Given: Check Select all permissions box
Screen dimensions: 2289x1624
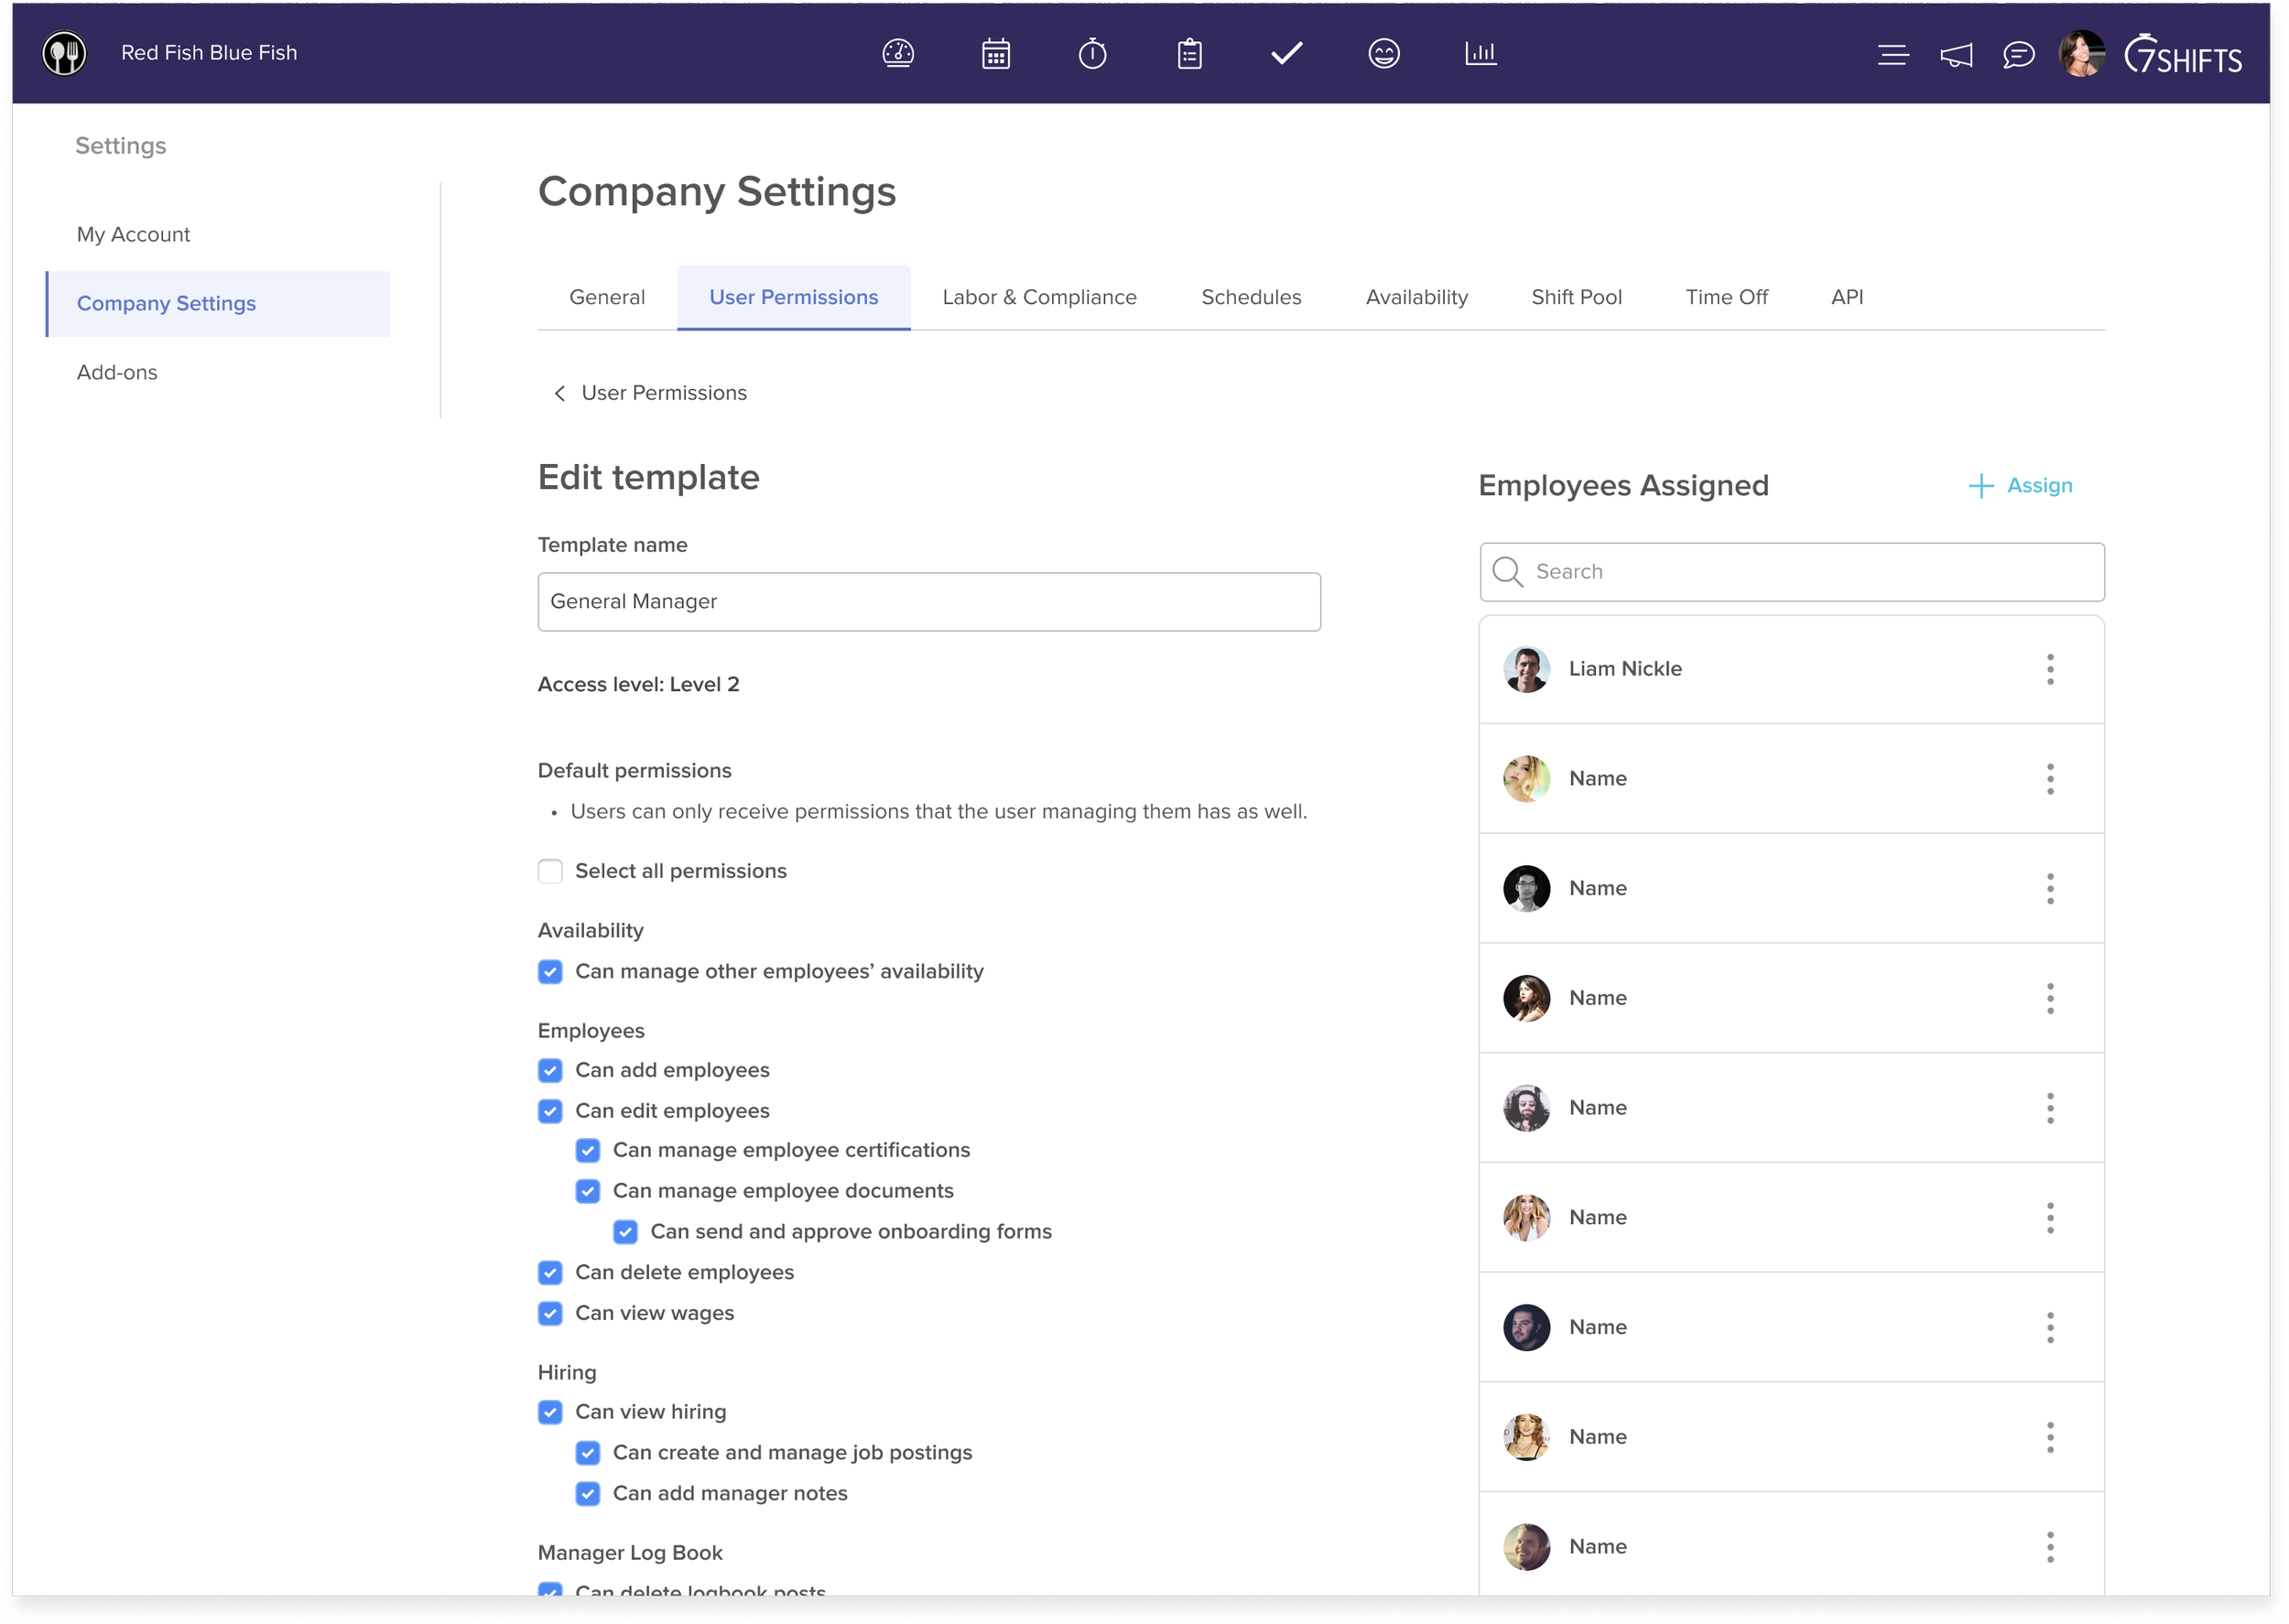Looking at the screenshot, I should (550, 871).
